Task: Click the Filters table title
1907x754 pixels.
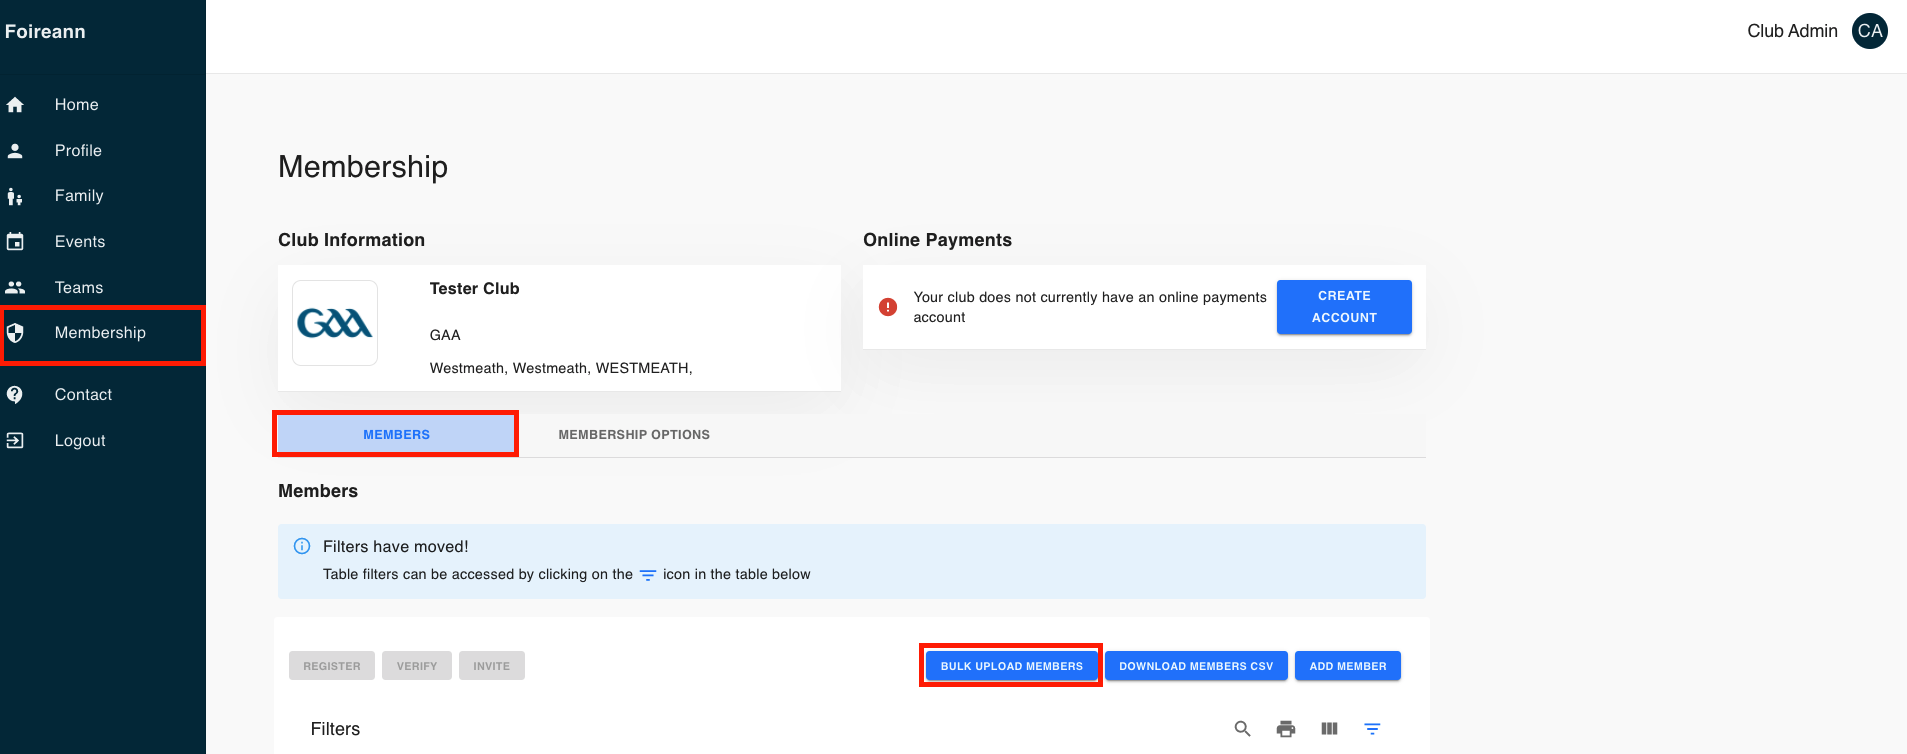Action: (335, 729)
